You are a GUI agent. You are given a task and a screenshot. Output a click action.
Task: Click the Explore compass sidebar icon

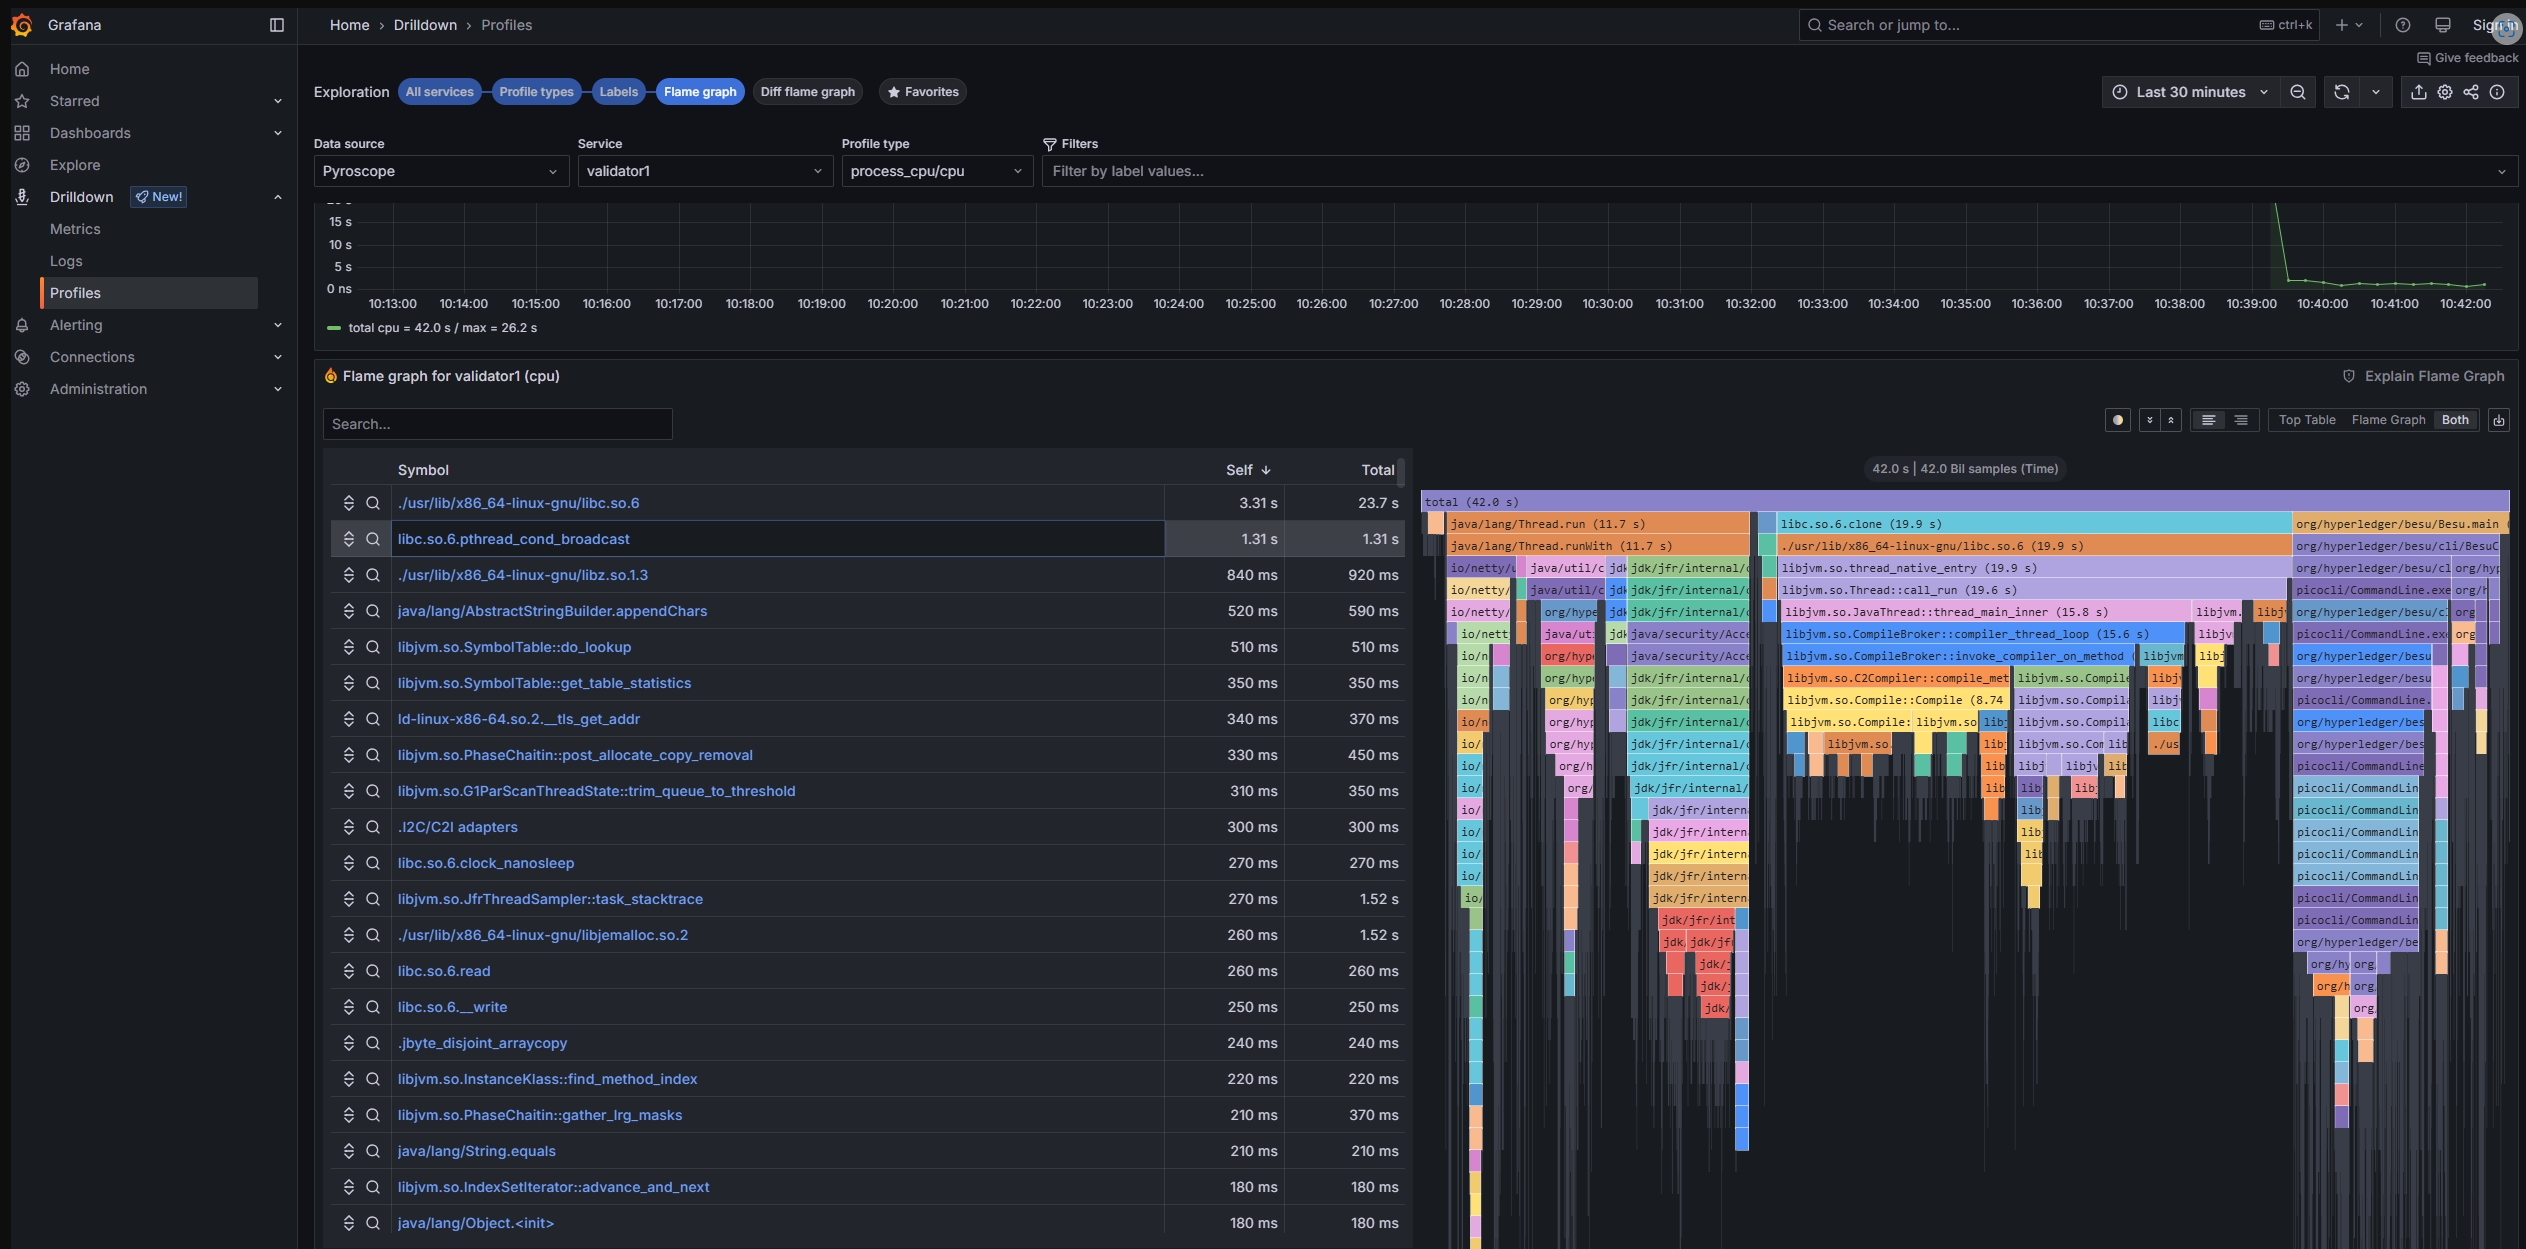(x=22, y=165)
